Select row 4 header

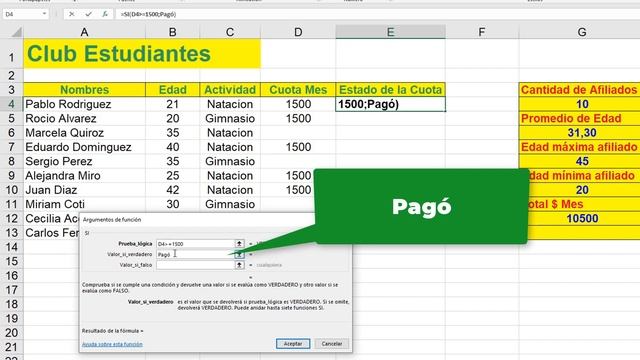tap(11, 104)
